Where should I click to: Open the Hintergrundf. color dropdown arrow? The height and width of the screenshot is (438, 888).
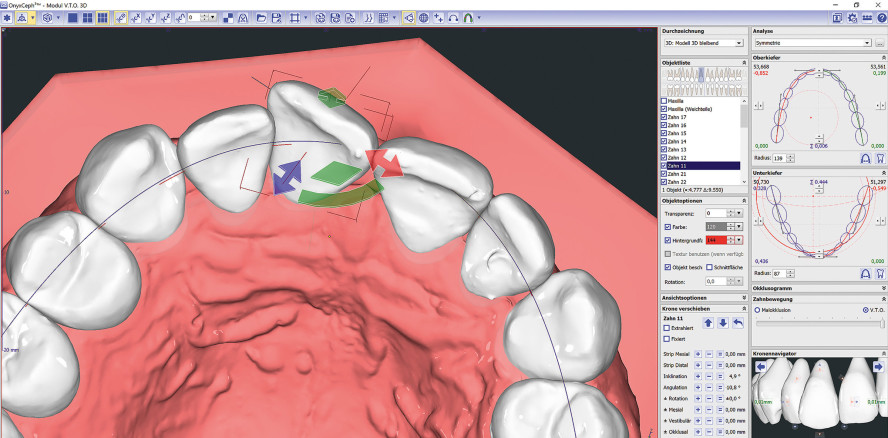coord(739,240)
